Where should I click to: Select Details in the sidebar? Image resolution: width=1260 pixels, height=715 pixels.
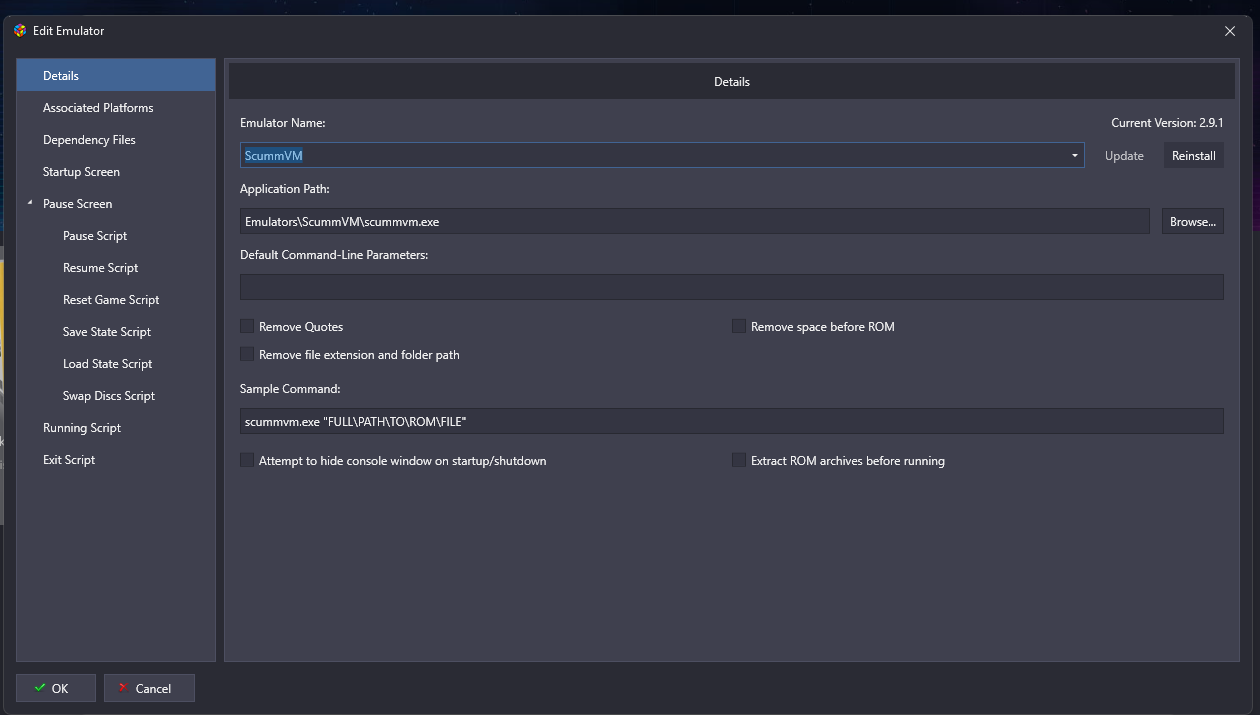(116, 76)
